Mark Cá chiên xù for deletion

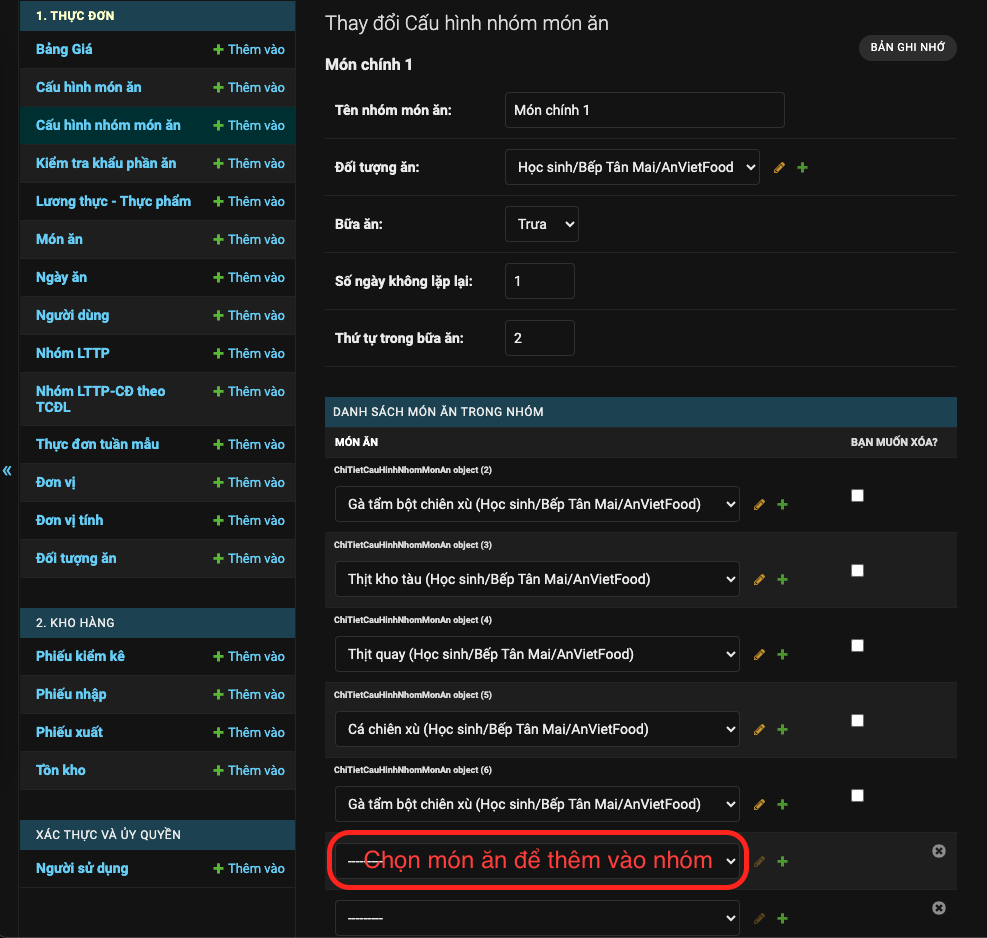point(857,720)
